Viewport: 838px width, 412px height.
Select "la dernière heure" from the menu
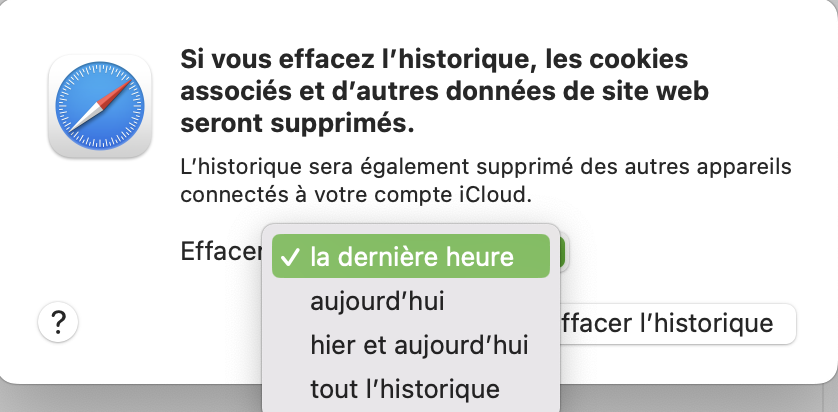pyautogui.click(x=411, y=257)
